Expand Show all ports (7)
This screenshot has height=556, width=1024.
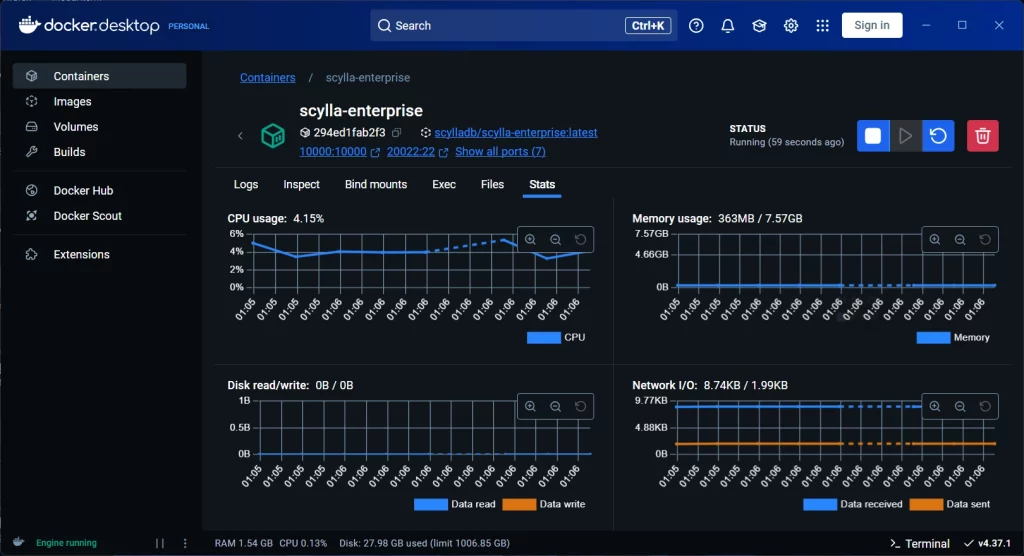pyautogui.click(x=500, y=152)
